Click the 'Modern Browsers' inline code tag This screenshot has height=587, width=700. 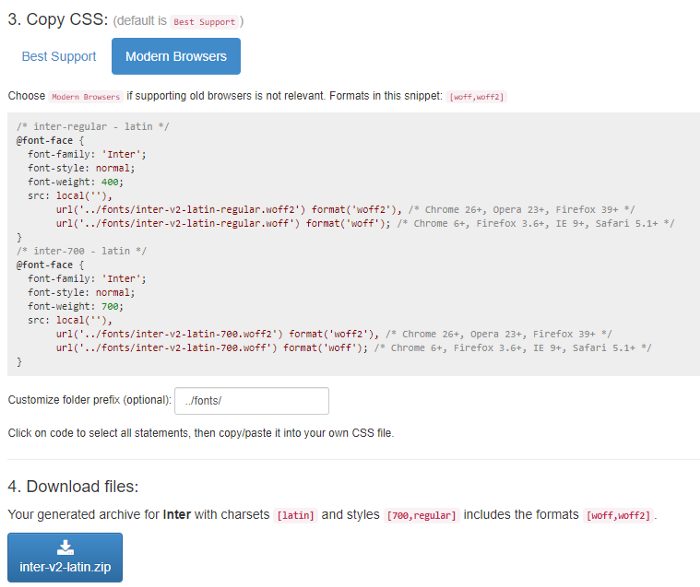[86, 96]
